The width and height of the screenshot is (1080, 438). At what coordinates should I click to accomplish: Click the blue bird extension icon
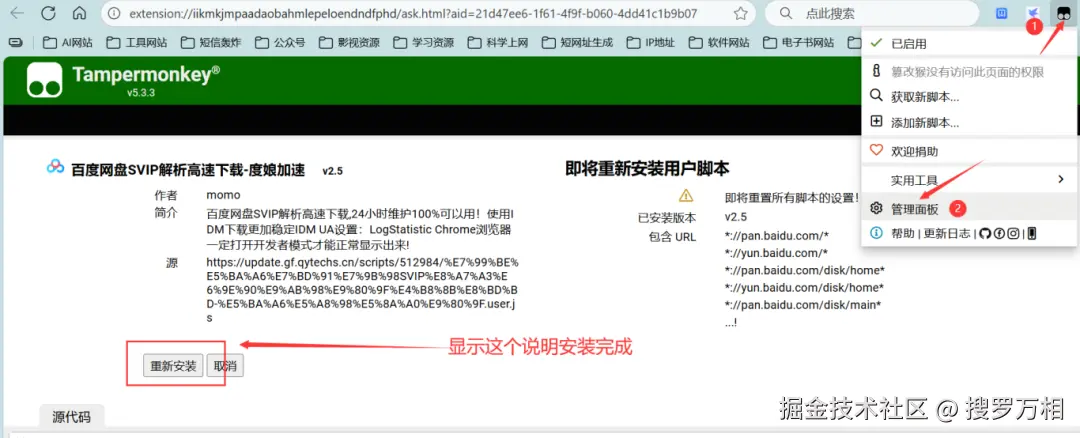point(1032,13)
